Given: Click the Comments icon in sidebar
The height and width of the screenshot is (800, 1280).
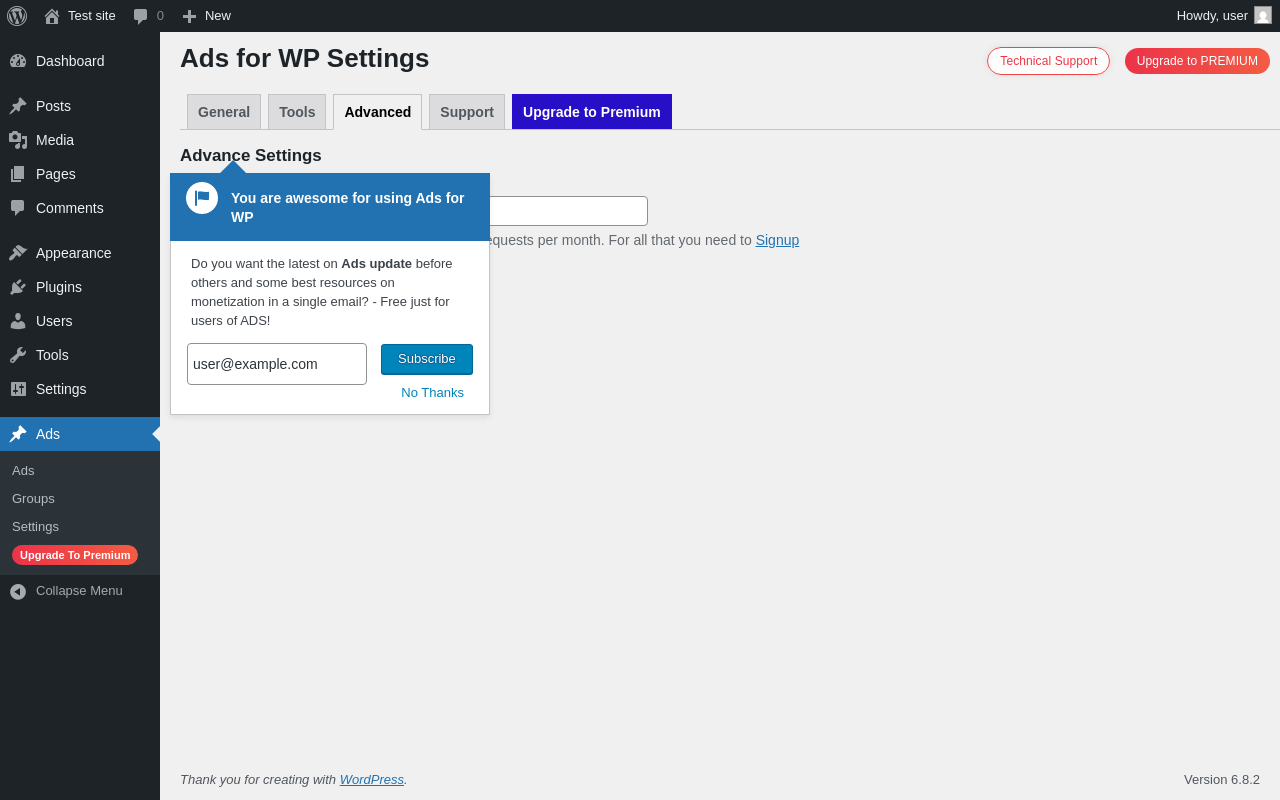Looking at the screenshot, I should coord(18,208).
